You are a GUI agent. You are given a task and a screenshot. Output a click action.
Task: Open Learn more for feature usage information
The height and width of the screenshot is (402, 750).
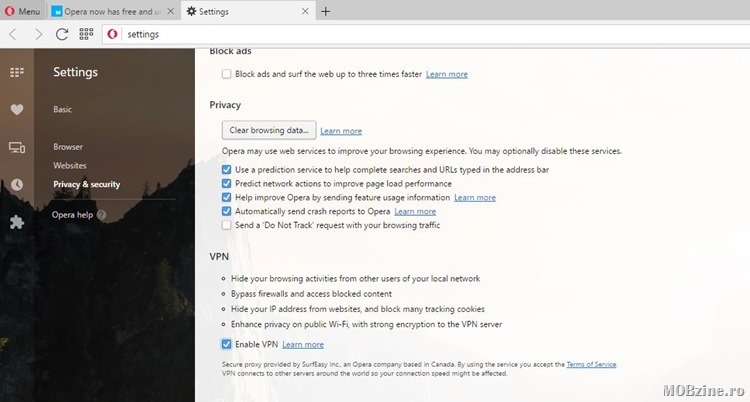[475, 197]
